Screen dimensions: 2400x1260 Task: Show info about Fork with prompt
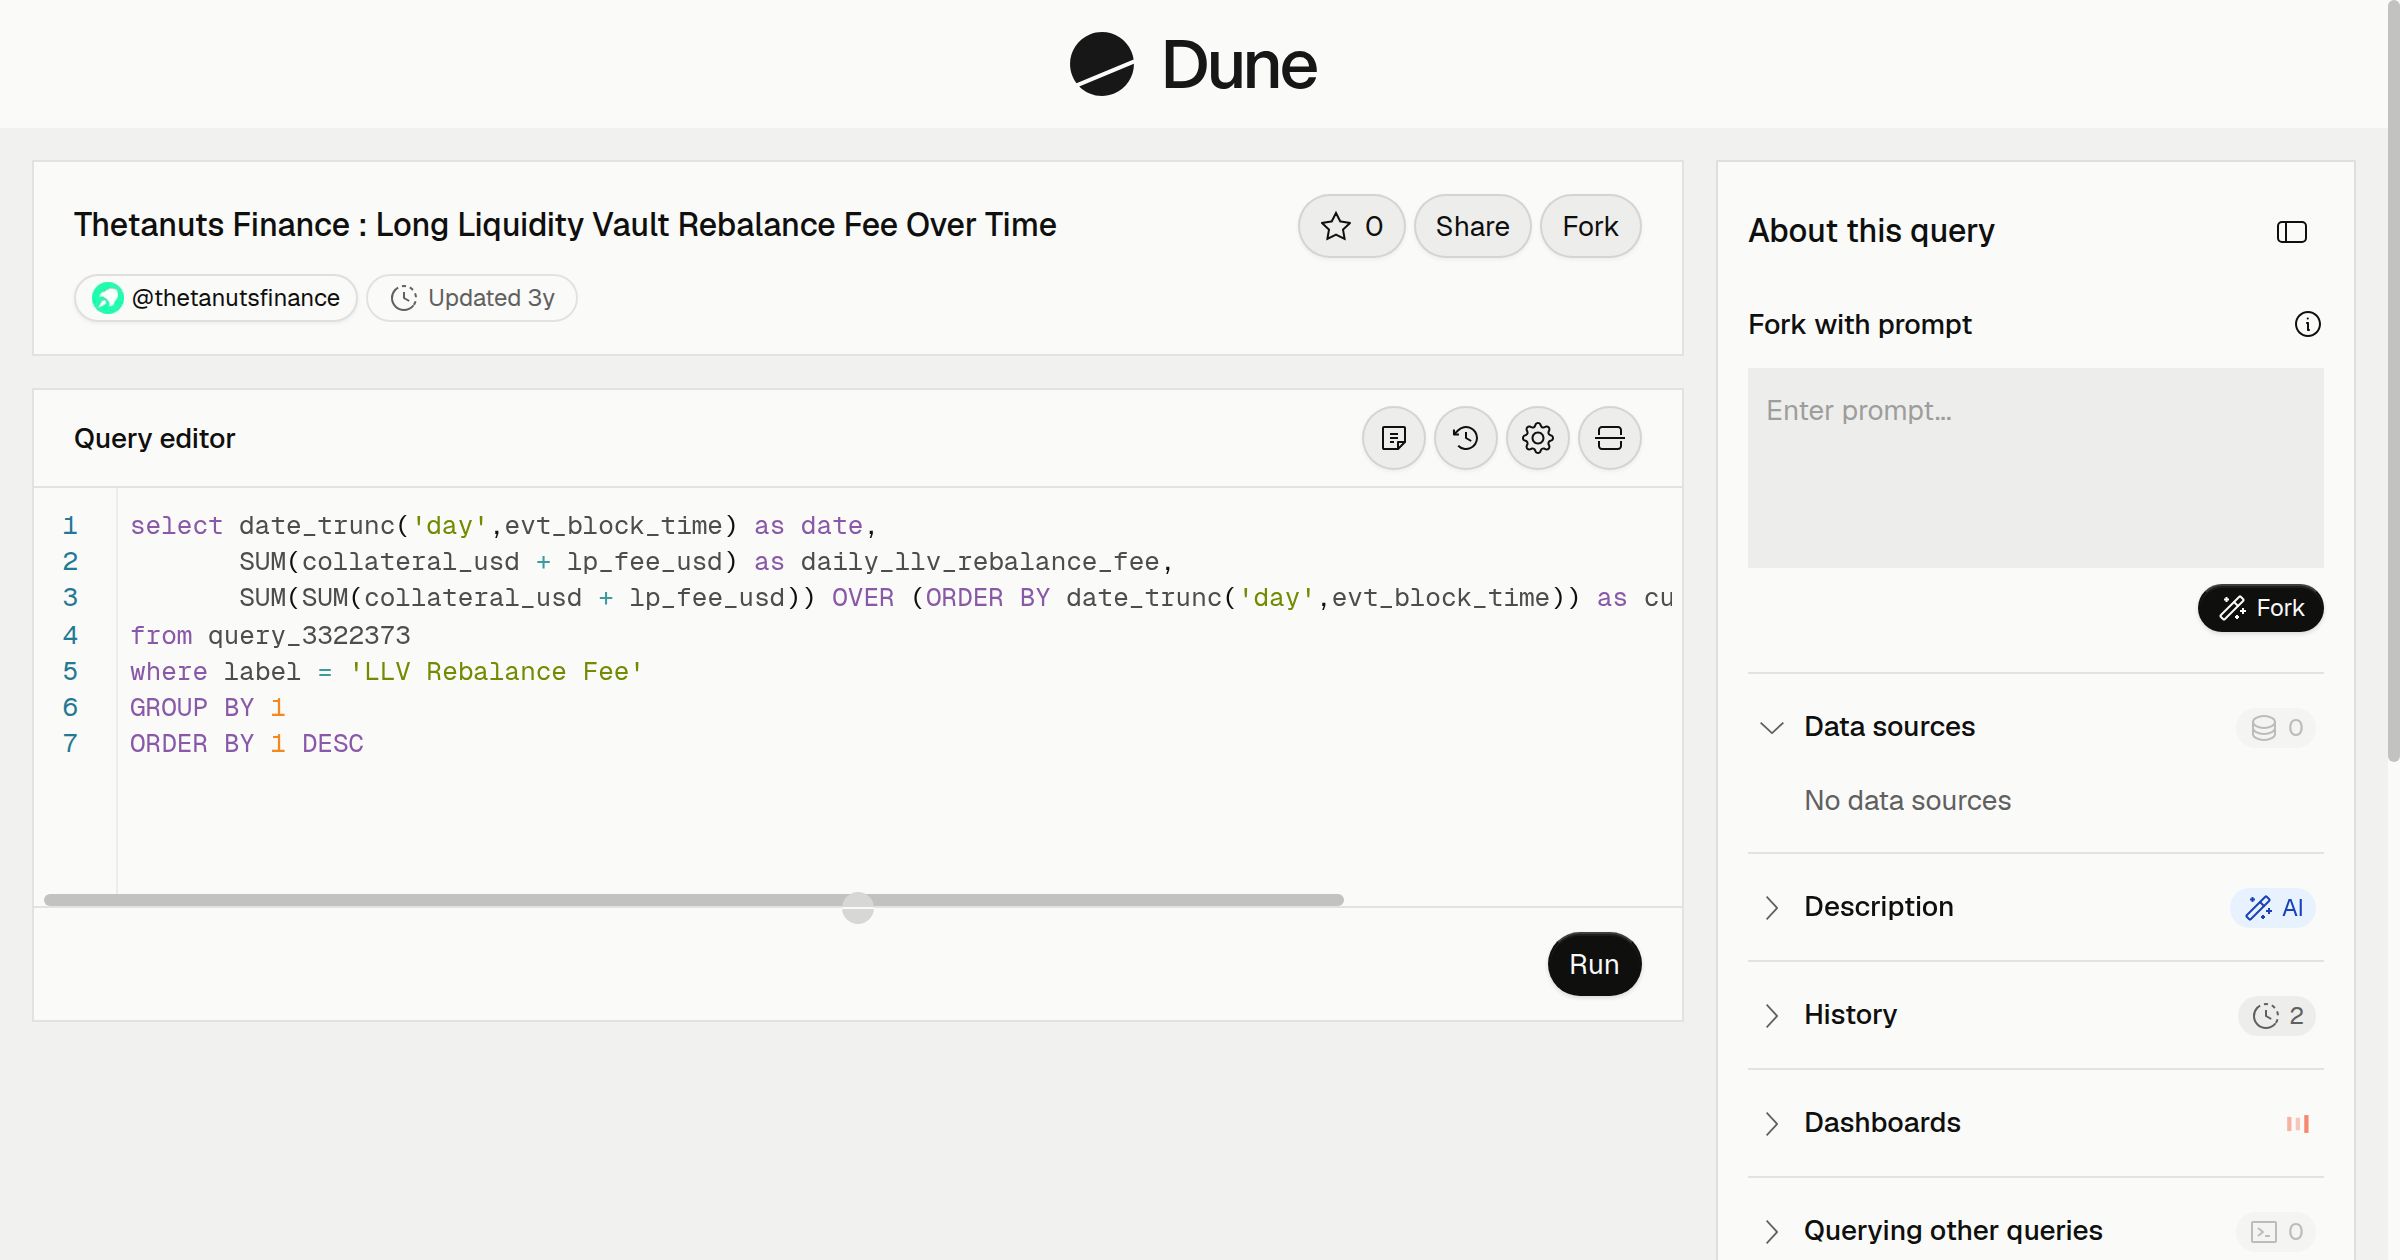(x=2307, y=324)
